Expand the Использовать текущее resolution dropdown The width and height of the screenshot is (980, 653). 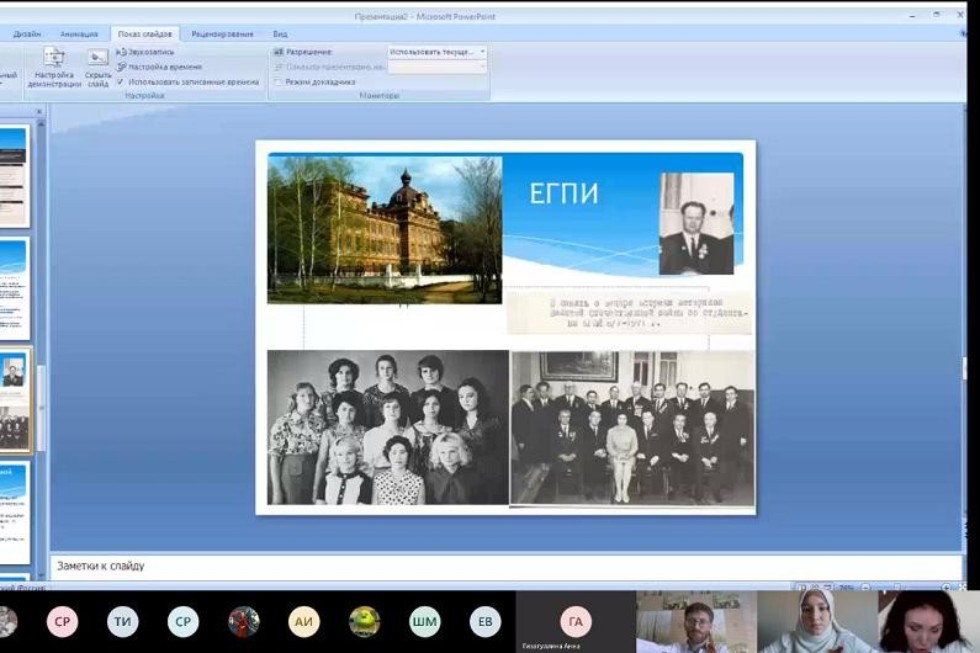482,52
